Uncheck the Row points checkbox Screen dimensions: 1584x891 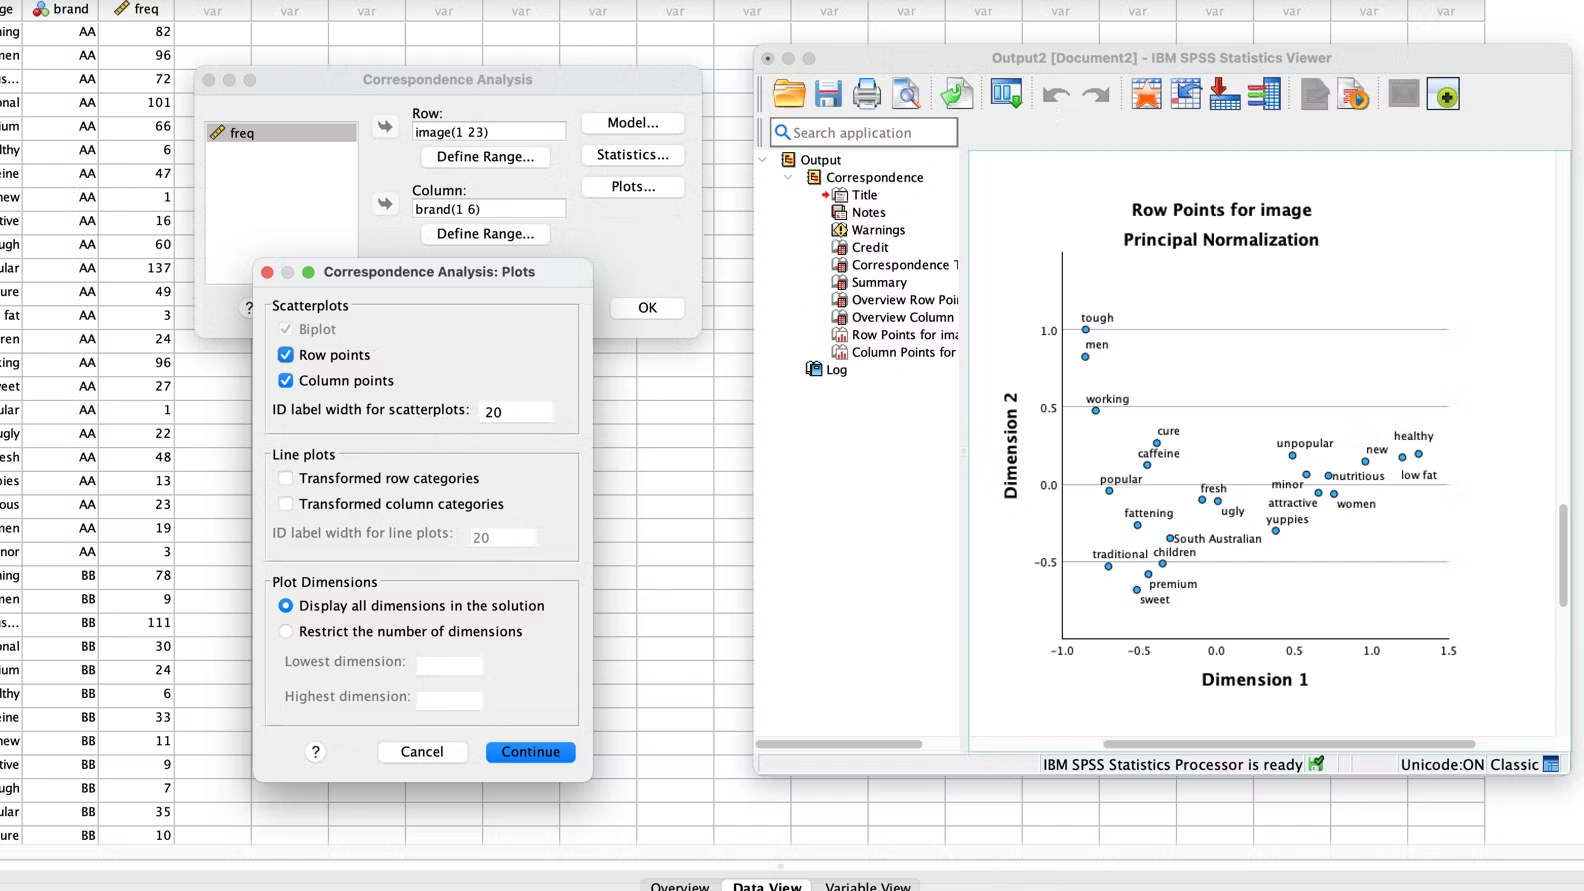coord(286,355)
